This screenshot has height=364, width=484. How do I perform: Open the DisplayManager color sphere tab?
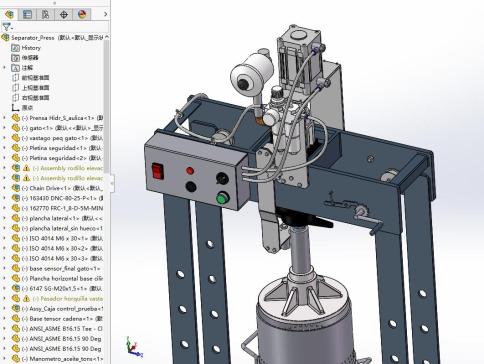point(82,14)
